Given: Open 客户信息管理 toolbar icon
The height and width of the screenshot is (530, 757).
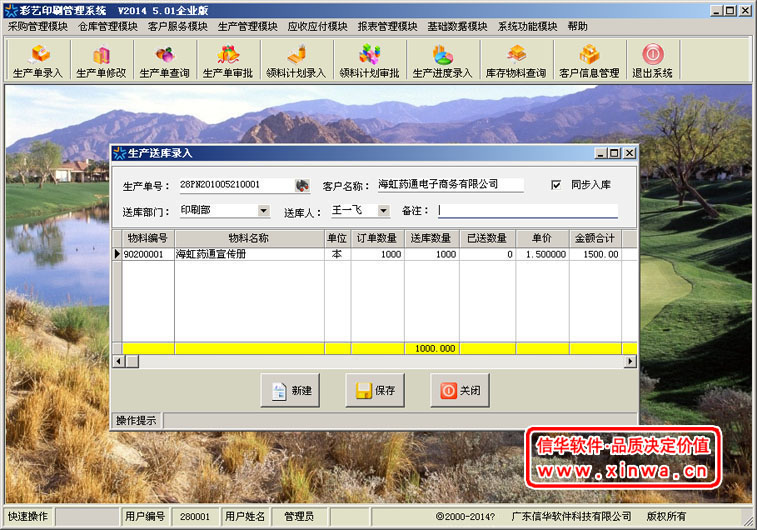Looking at the screenshot, I should click(589, 60).
